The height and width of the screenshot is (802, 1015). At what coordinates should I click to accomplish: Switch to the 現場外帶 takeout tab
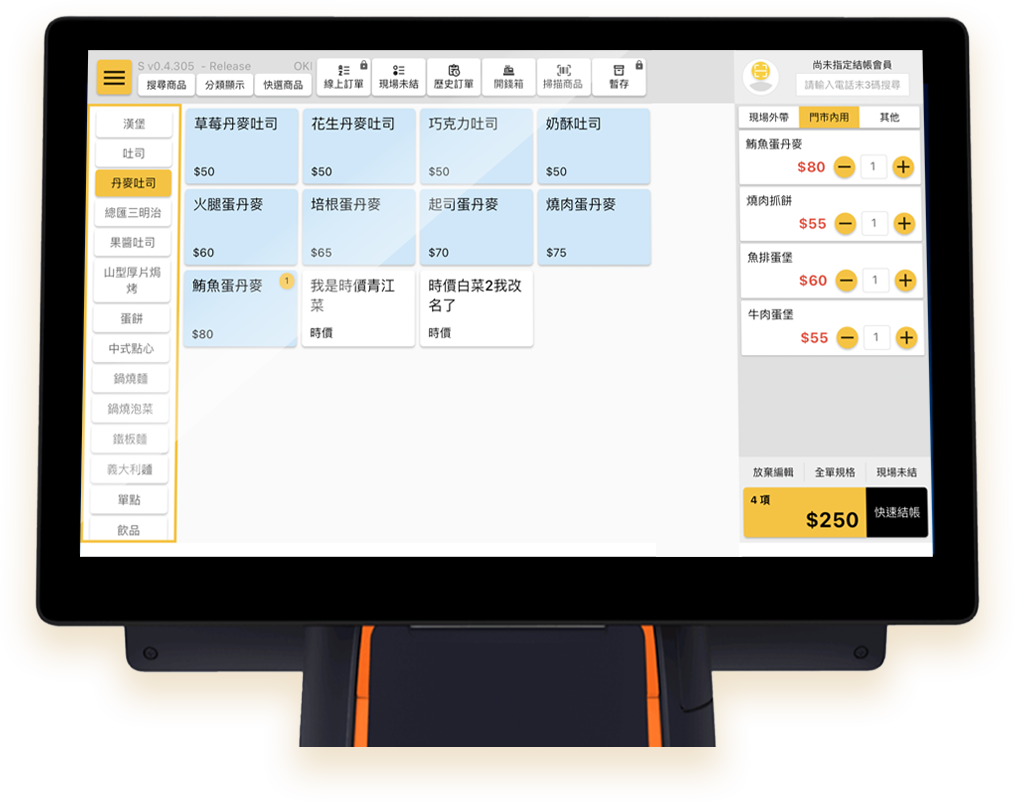click(768, 118)
